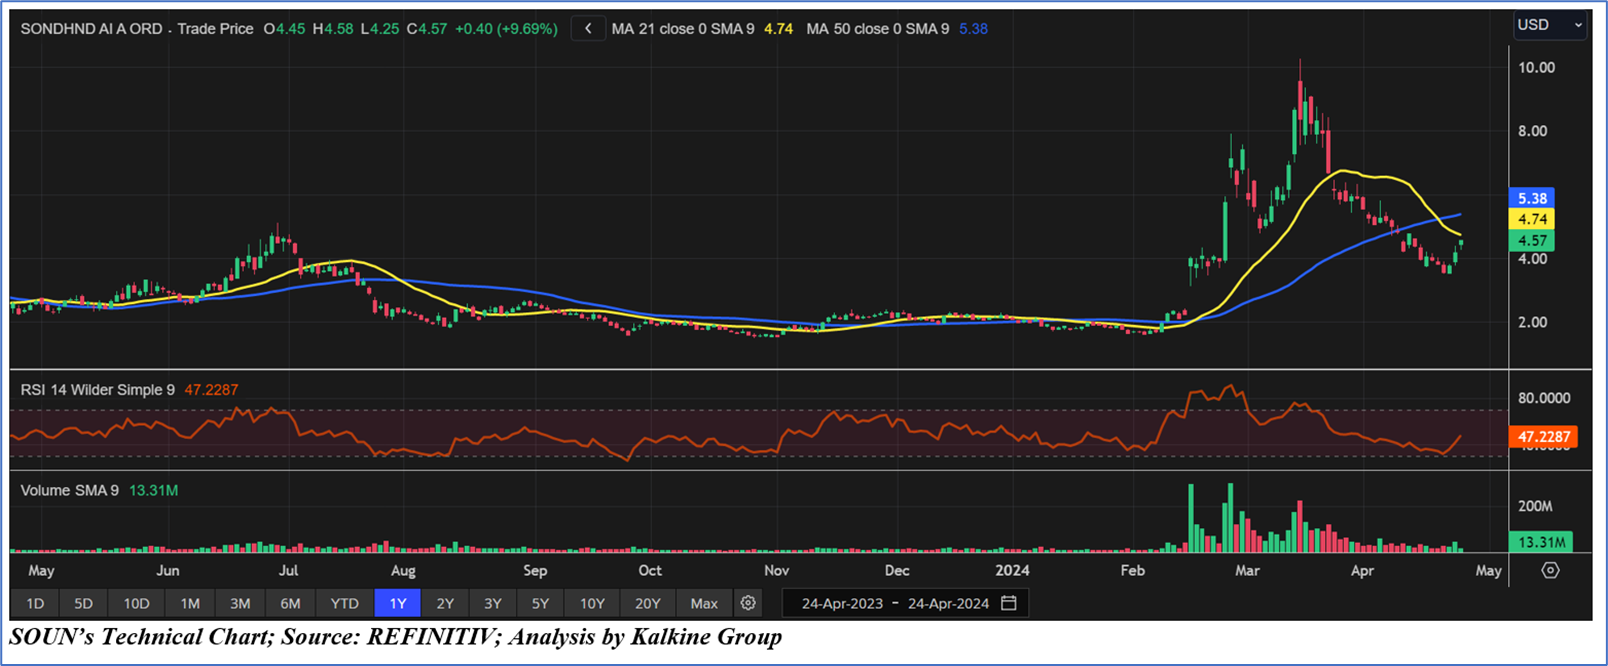
Task: Click the MA 50 close 0 SMA 9 label
Action: [878, 29]
